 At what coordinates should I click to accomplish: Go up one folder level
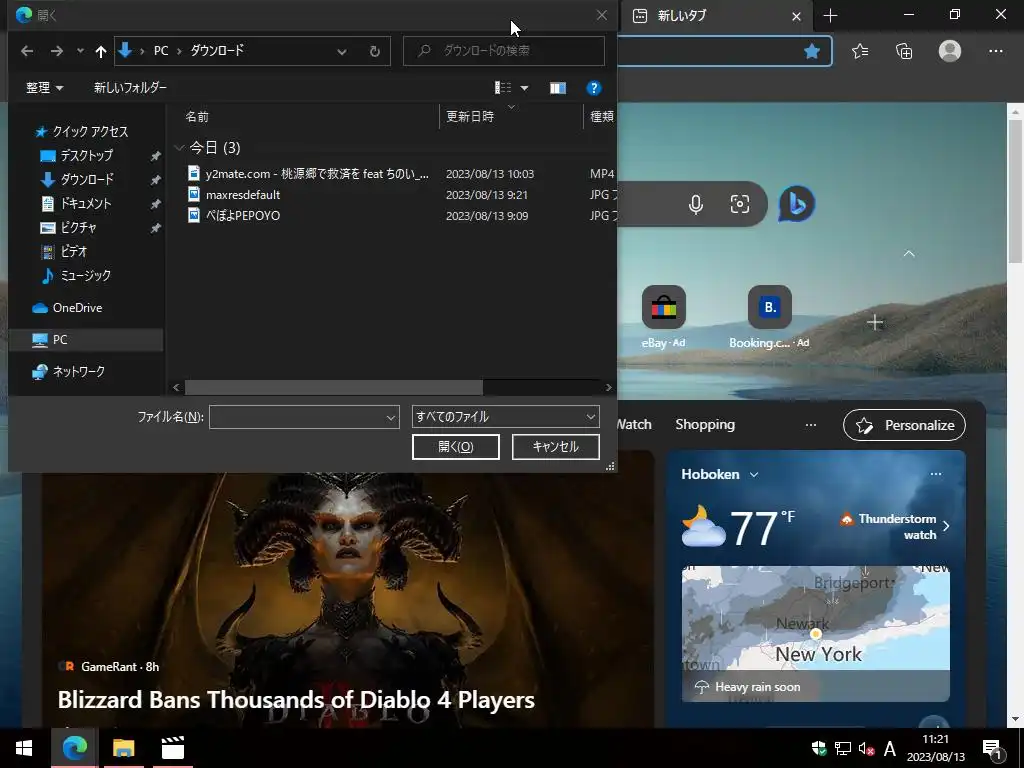[100, 51]
